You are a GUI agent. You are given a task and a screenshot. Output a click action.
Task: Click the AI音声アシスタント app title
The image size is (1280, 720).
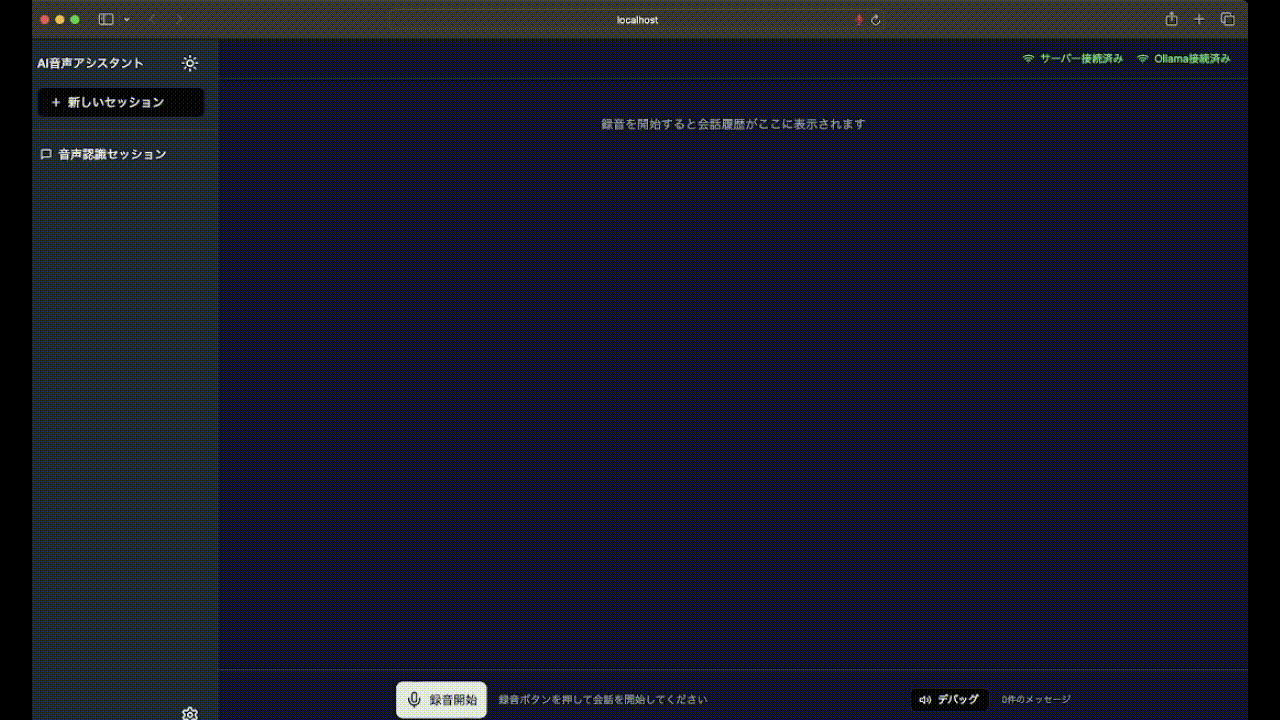pos(91,63)
